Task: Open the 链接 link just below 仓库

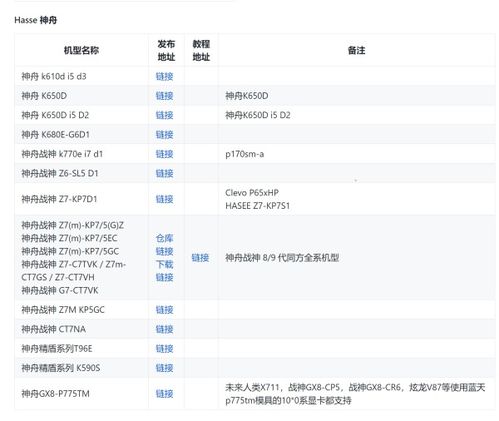Action: 164,251
